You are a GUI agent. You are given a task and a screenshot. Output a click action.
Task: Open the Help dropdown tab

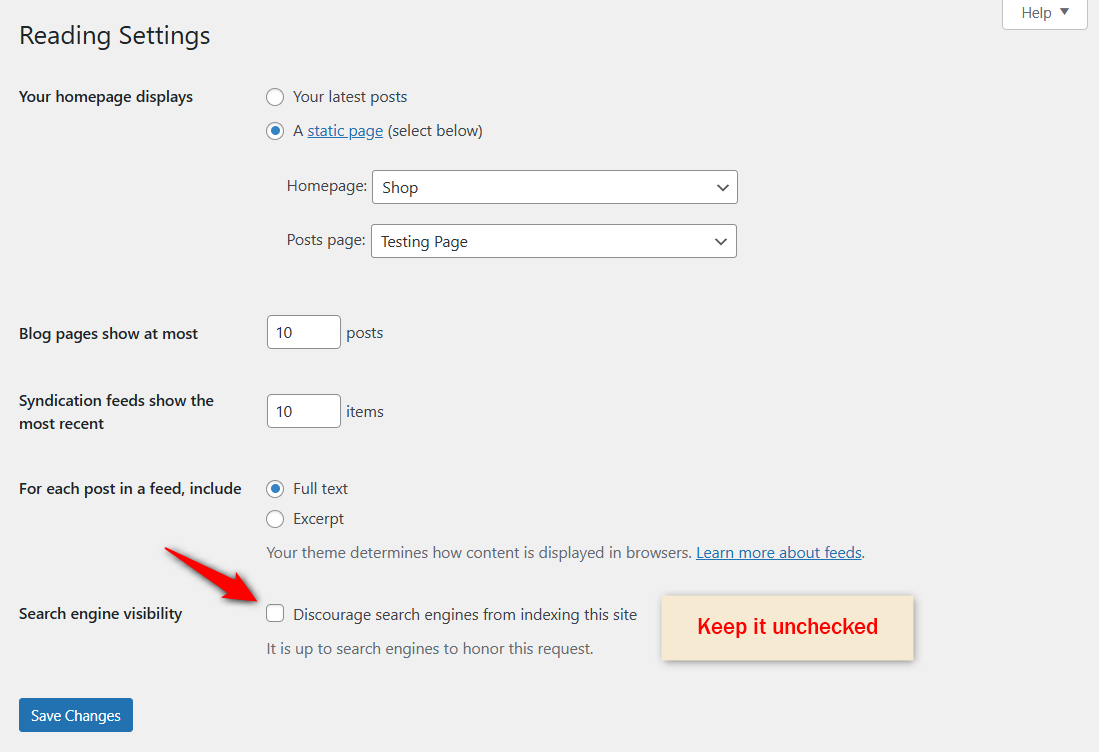[x=1044, y=13]
